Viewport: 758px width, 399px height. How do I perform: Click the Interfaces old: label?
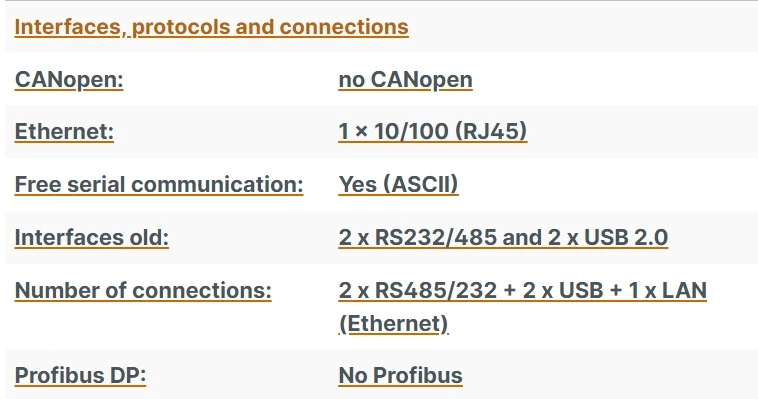click(x=92, y=238)
